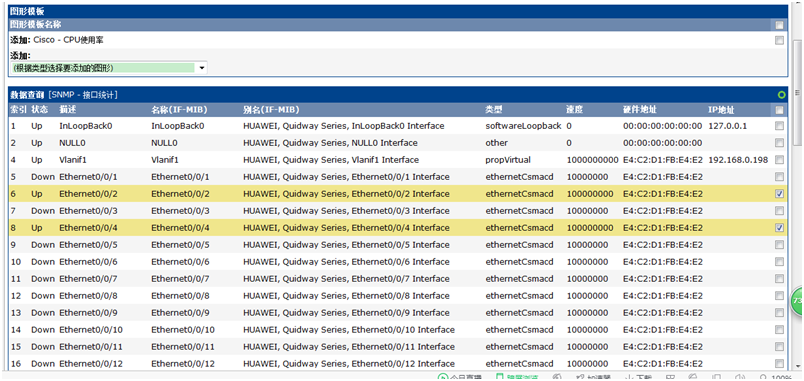Image resolution: width=804 pixels, height=381 pixels.
Task: Click the 图形模板 section title
Action: tap(27, 10)
